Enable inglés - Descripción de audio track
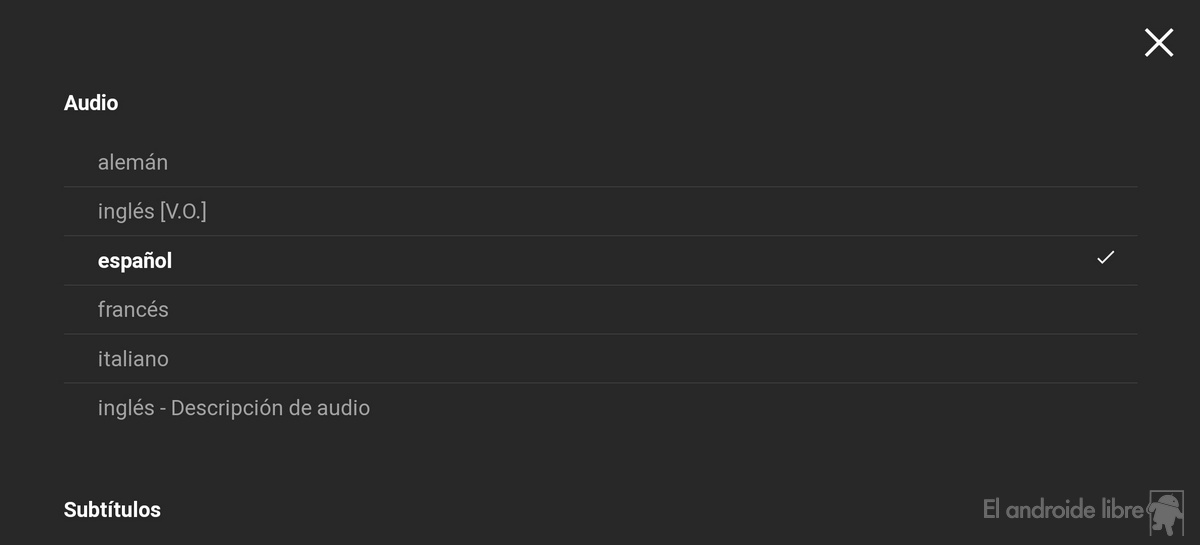This screenshot has height=545, width=1200. coord(600,407)
